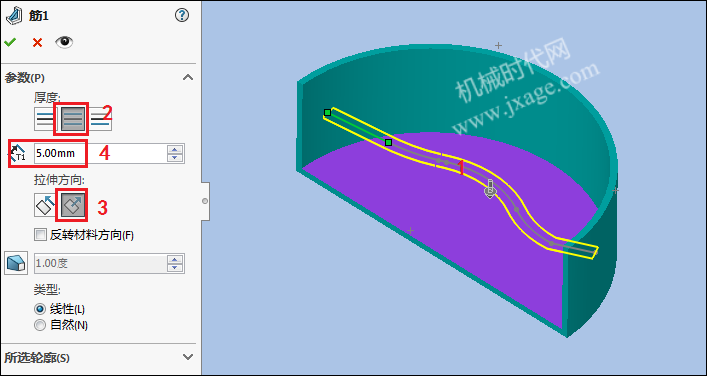Choose parallel to sketch extrusion direction
Image resolution: width=707 pixels, height=376 pixels.
45,205
